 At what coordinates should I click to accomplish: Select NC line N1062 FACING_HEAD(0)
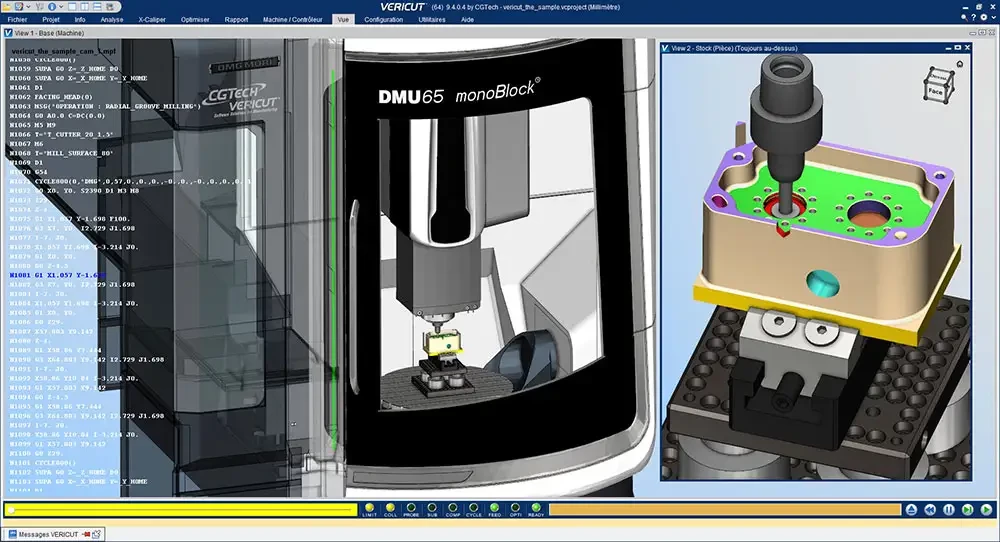[51, 97]
